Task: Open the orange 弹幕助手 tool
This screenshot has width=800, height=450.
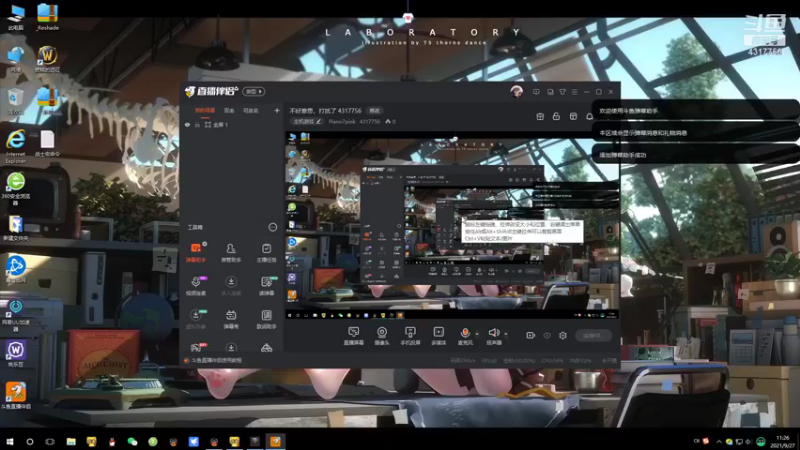Action: (x=196, y=252)
